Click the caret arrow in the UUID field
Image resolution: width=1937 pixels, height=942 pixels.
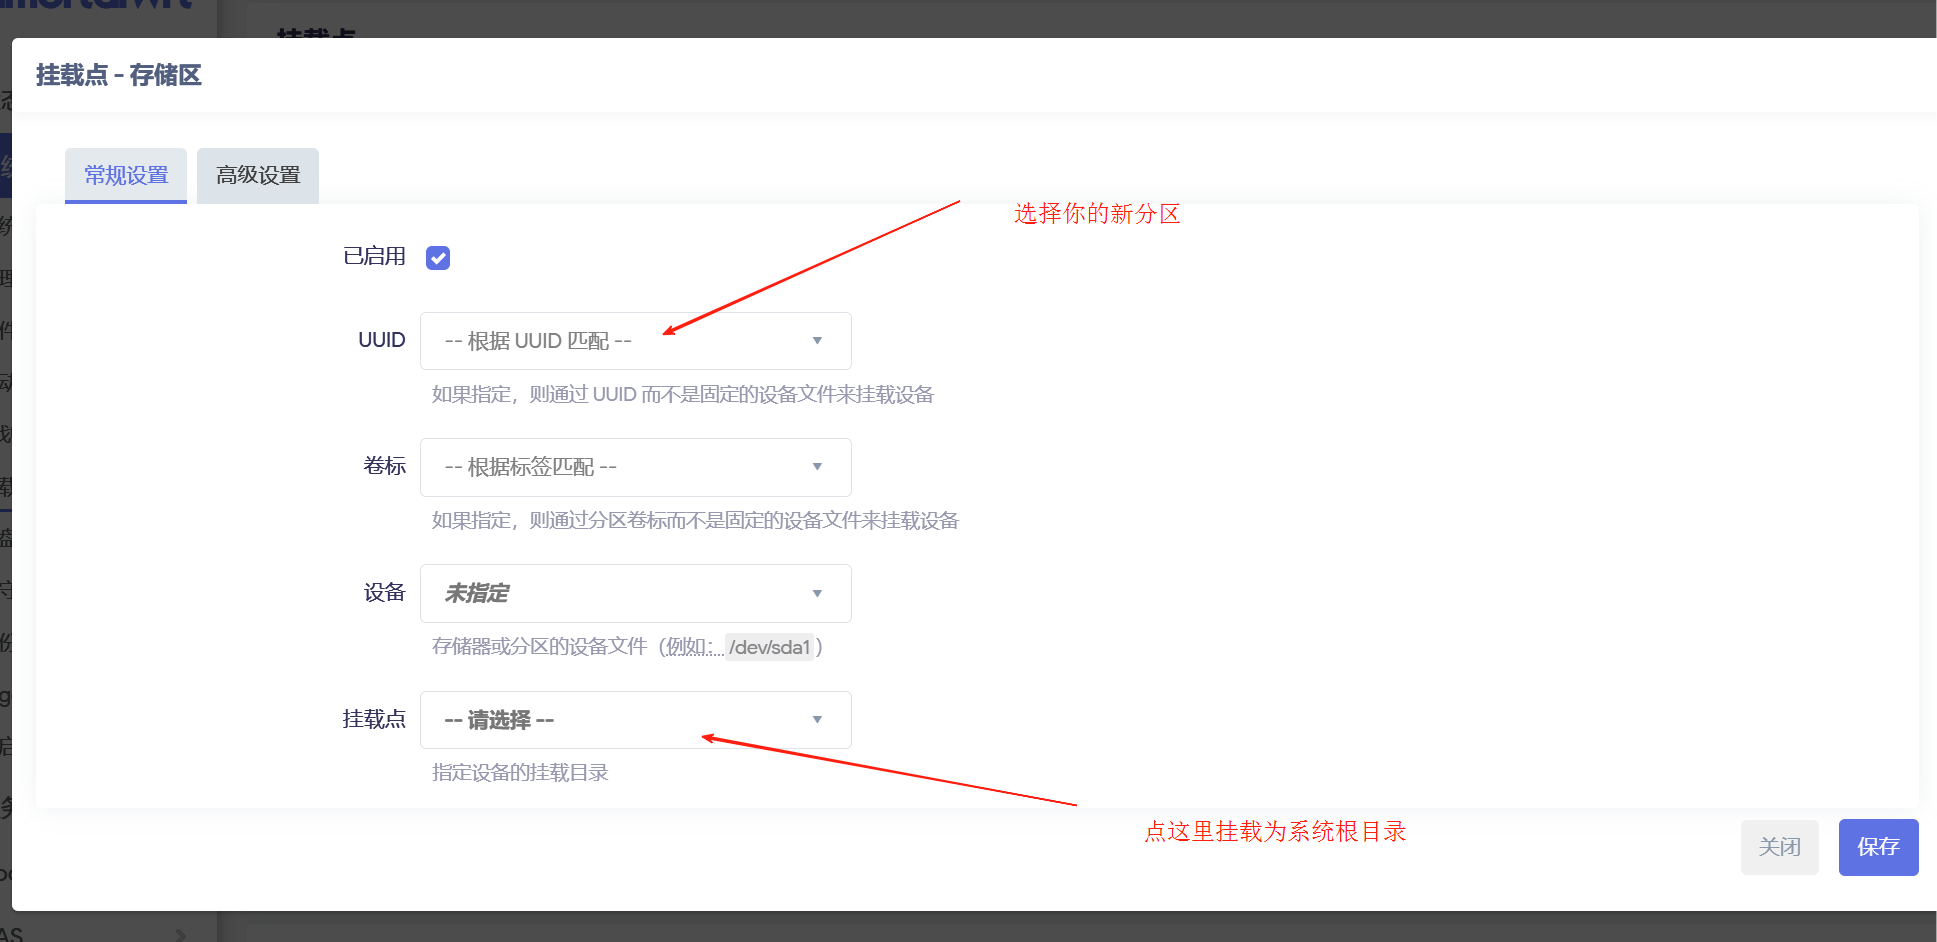click(817, 341)
